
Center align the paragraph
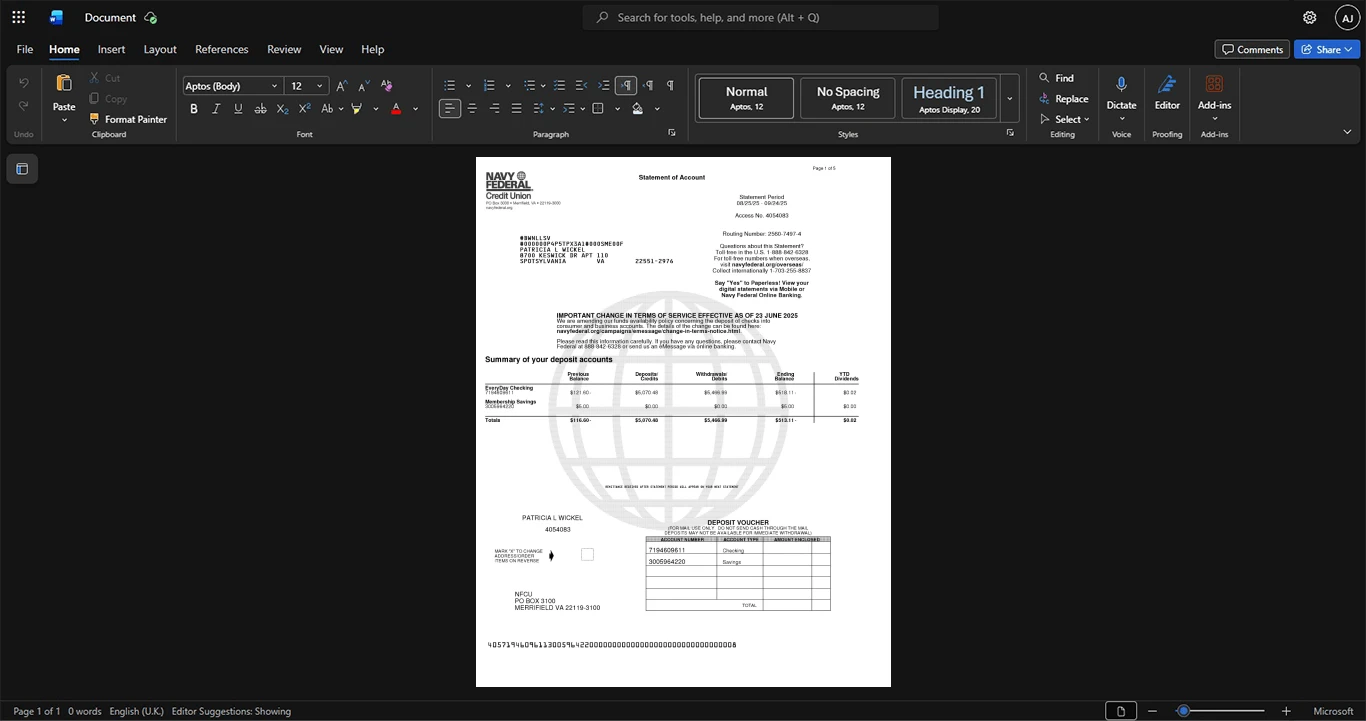pyautogui.click(x=472, y=108)
